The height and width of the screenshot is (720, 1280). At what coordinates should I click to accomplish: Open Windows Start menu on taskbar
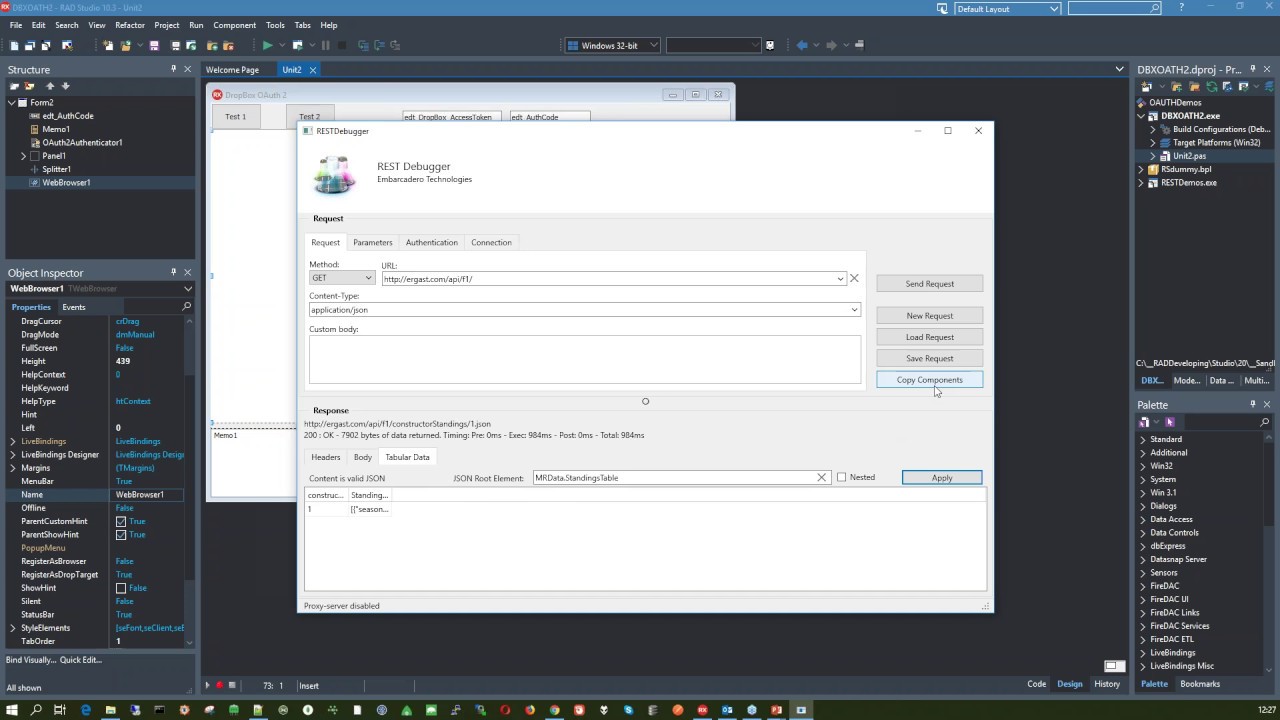tap(11, 710)
